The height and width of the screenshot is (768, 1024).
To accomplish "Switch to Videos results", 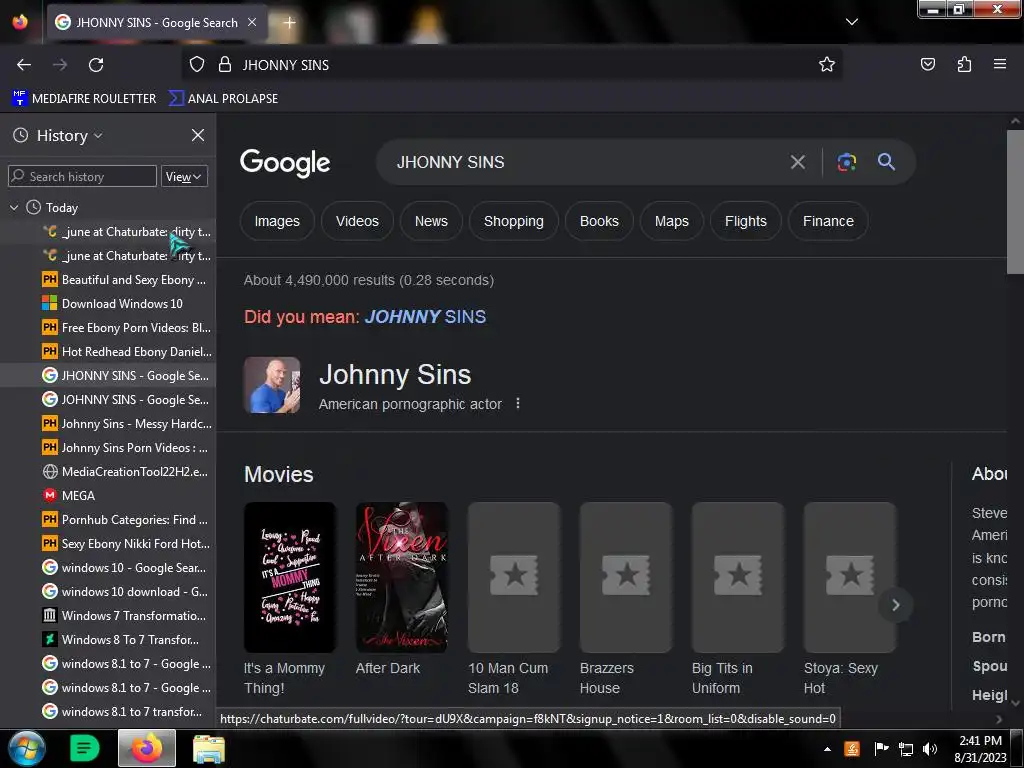I will [x=357, y=221].
